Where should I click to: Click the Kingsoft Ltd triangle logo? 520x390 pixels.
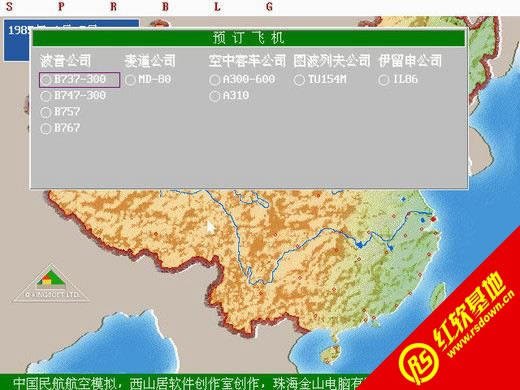coord(51,284)
